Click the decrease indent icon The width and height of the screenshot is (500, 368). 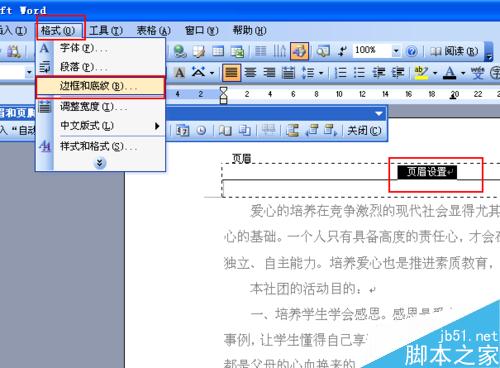379,72
